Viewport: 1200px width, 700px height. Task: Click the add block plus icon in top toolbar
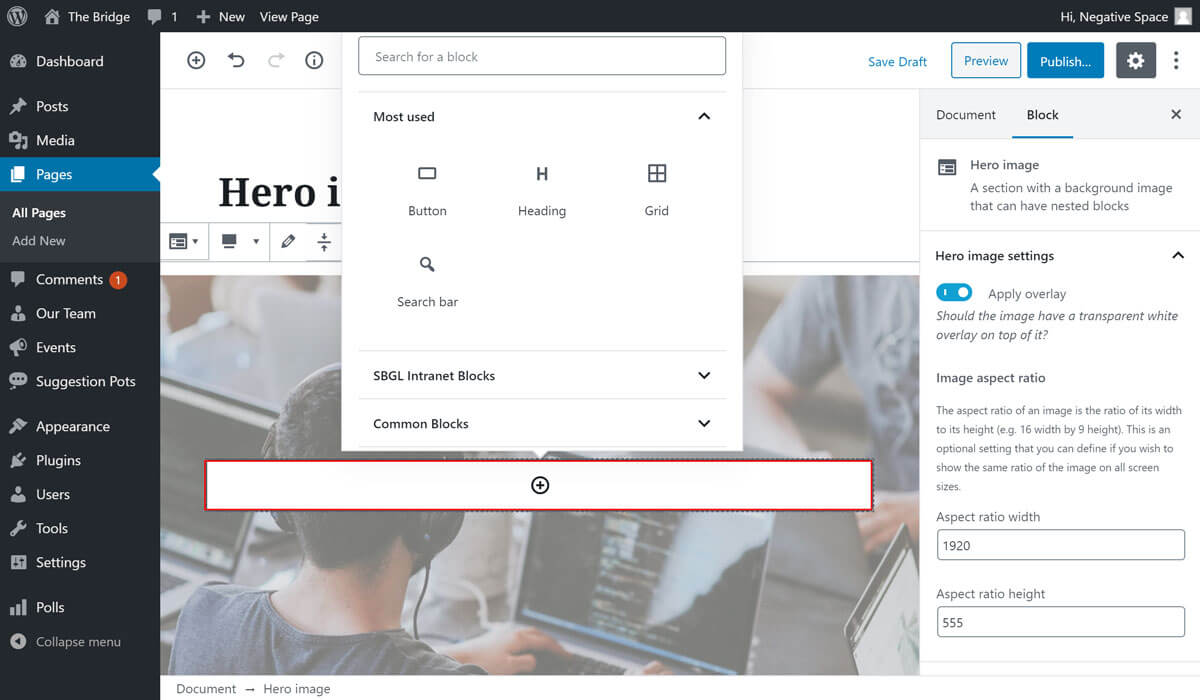(196, 61)
